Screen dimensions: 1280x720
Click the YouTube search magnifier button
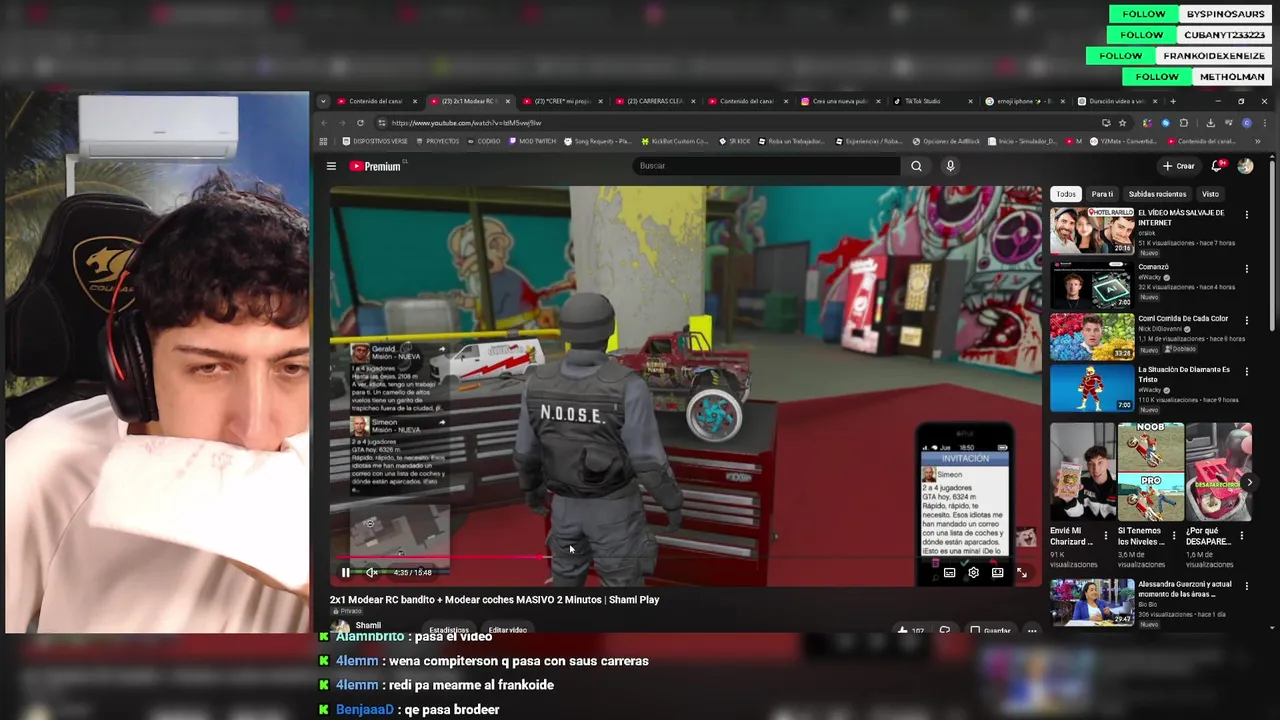coord(916,166)
